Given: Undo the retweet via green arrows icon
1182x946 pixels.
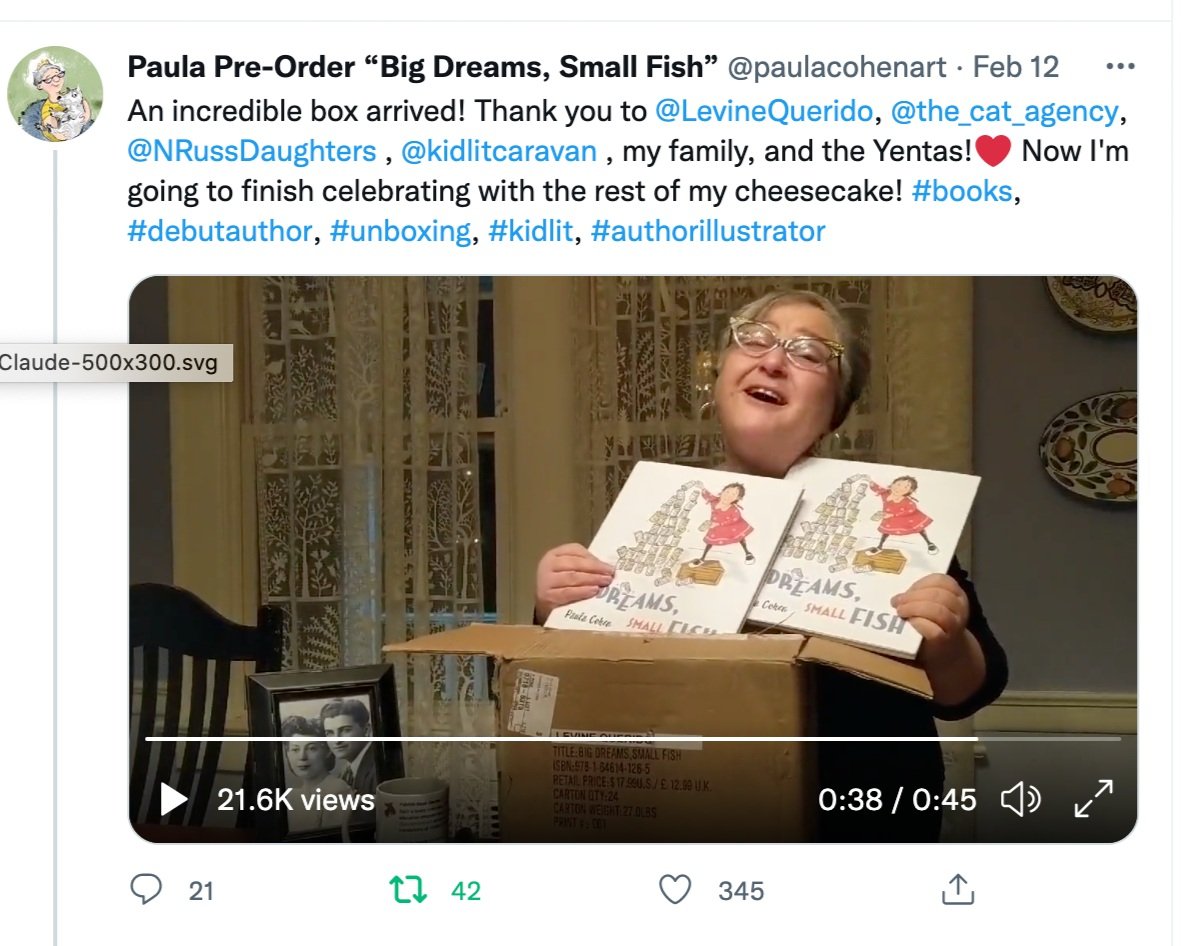Looking at the screenshot, I should pyautogui.click(x=408, y=890).
